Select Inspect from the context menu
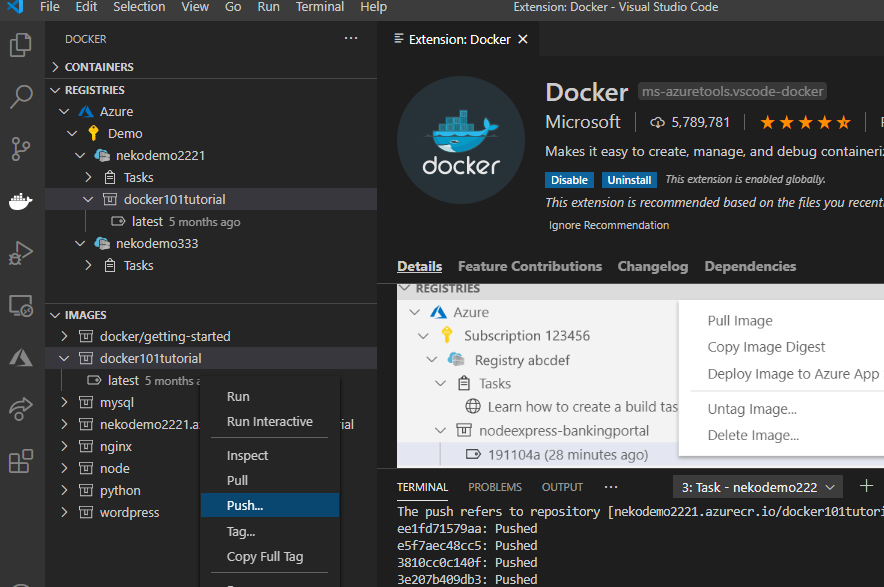Screen dimensions: 884x587 tap(270, 456)
